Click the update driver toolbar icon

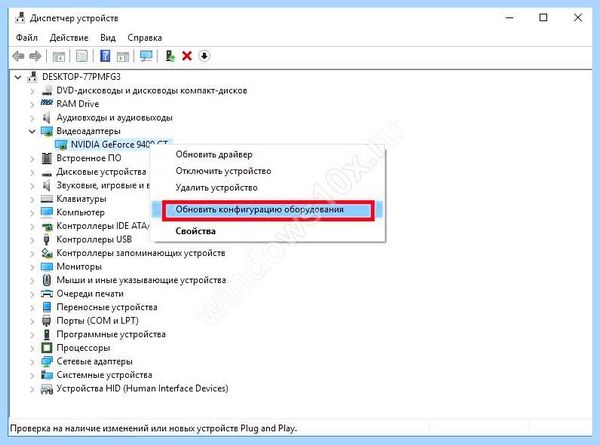tap(170, 56)
